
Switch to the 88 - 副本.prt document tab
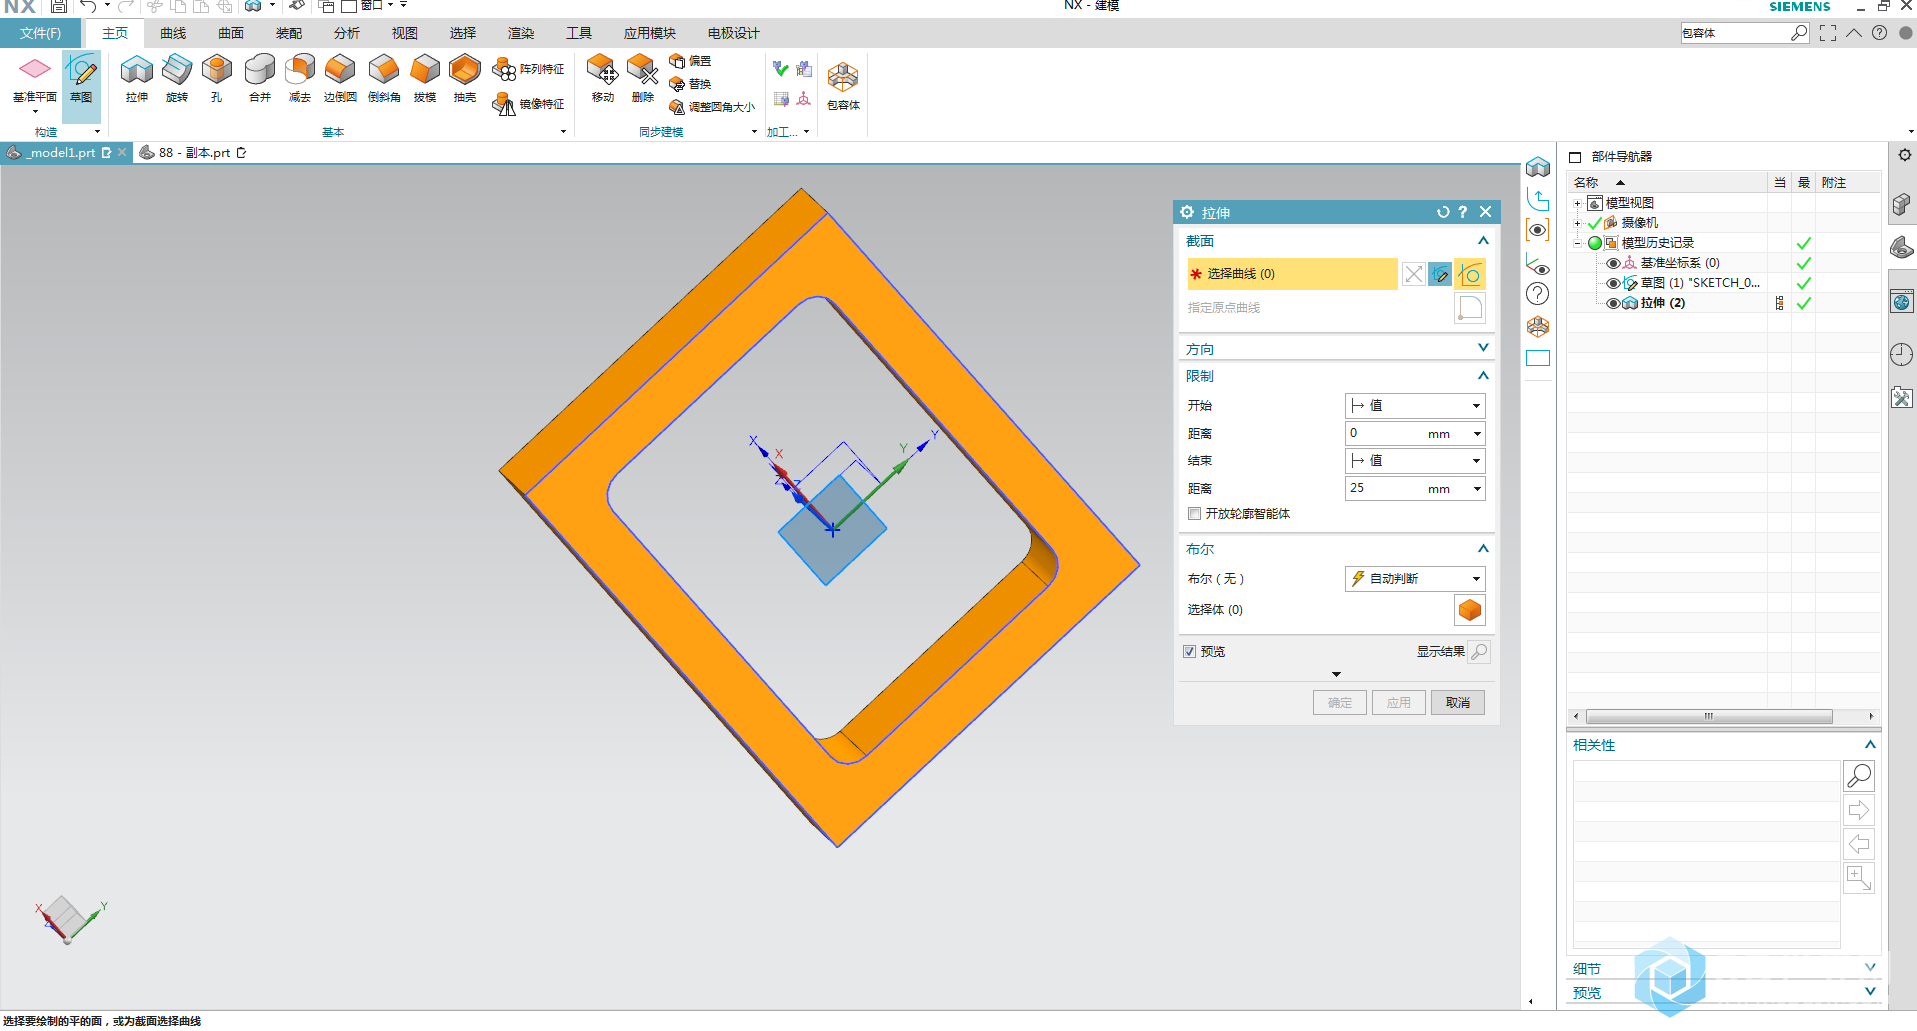point(193,153)
